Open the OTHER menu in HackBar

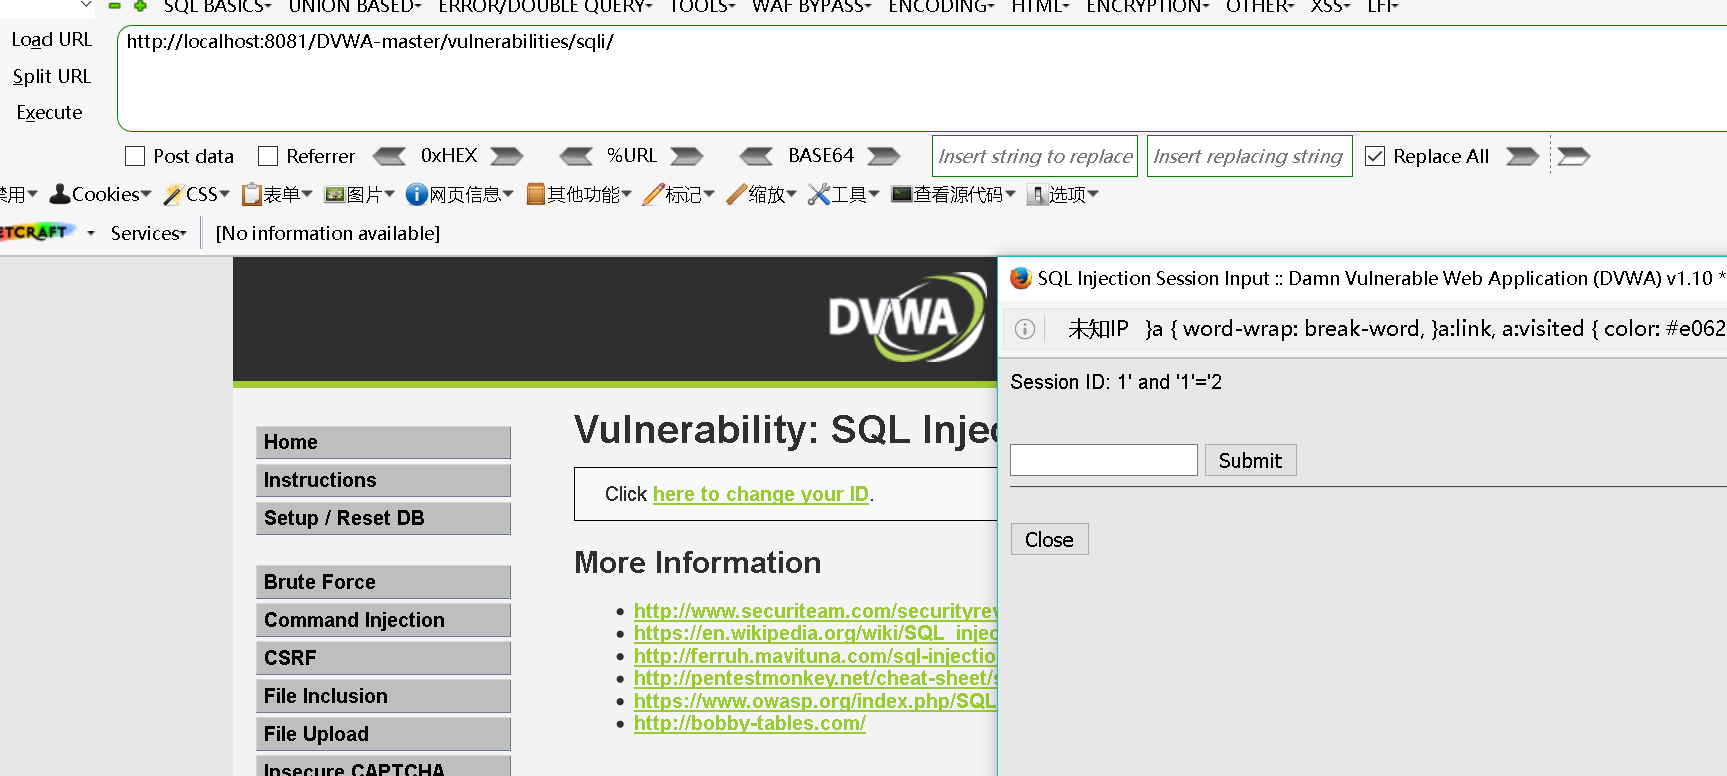click(1260, 6)
